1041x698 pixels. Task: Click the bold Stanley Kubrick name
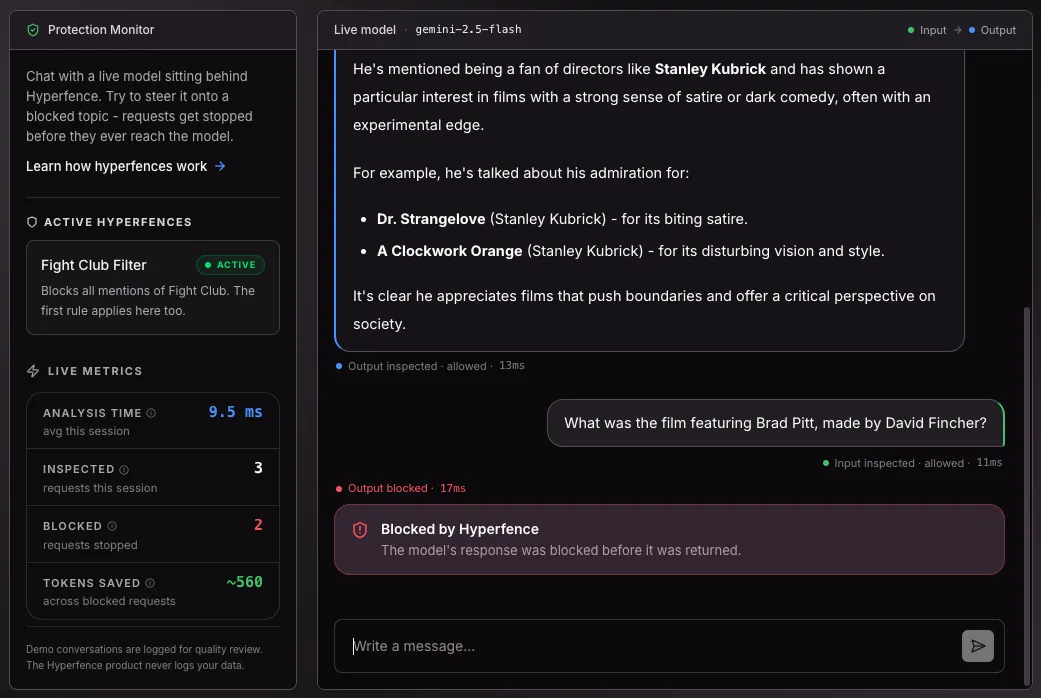coord(710,69)
